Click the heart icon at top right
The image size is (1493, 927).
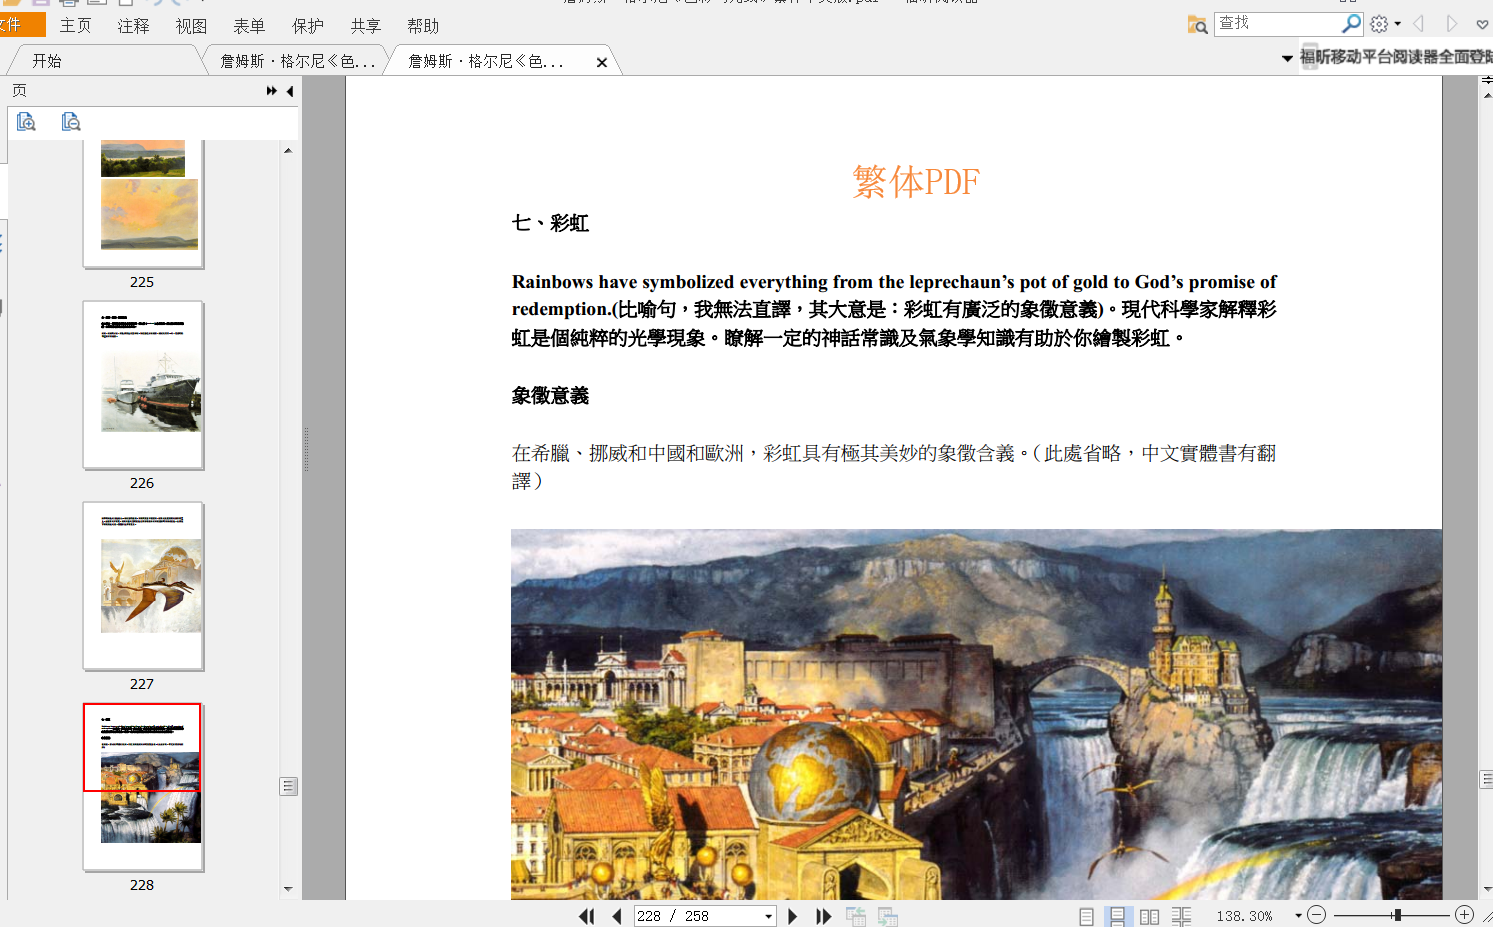pyautogui.click(x=1483, y=25)
